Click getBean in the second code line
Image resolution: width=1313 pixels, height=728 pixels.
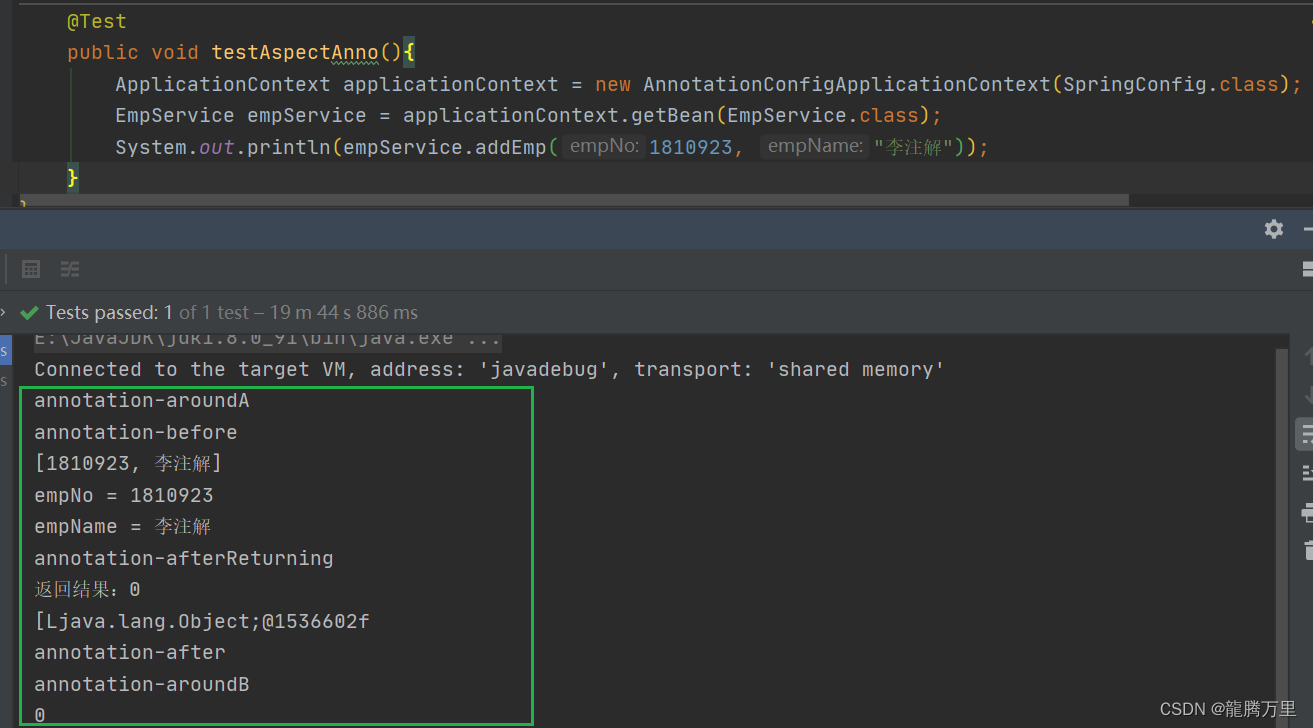tap(672, 116)
